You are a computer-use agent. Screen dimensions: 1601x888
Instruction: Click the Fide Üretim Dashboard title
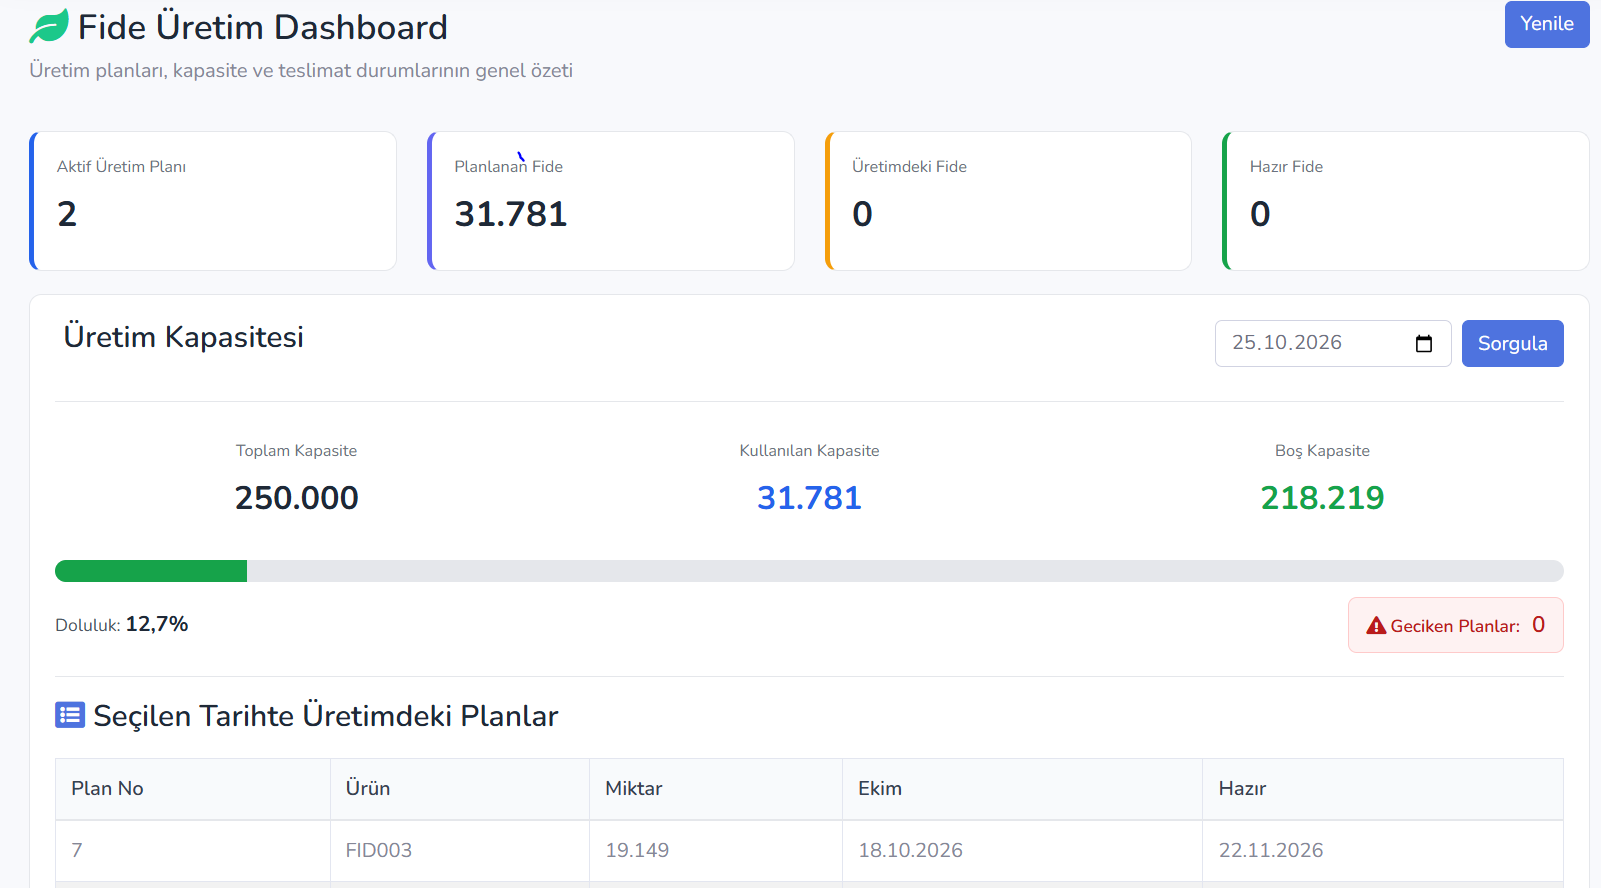click(x=263, y=27)
